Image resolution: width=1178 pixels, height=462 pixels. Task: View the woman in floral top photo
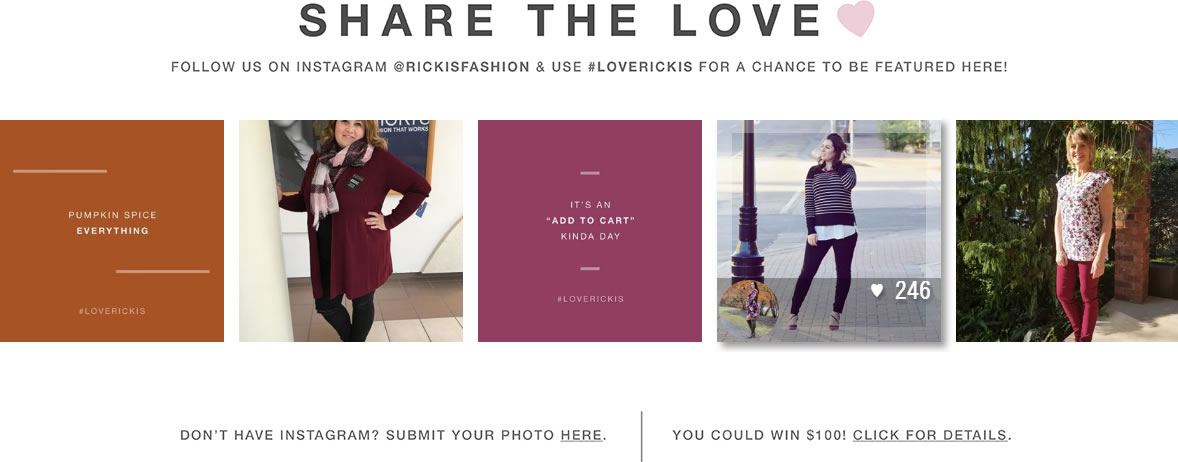coord(1054,231)
